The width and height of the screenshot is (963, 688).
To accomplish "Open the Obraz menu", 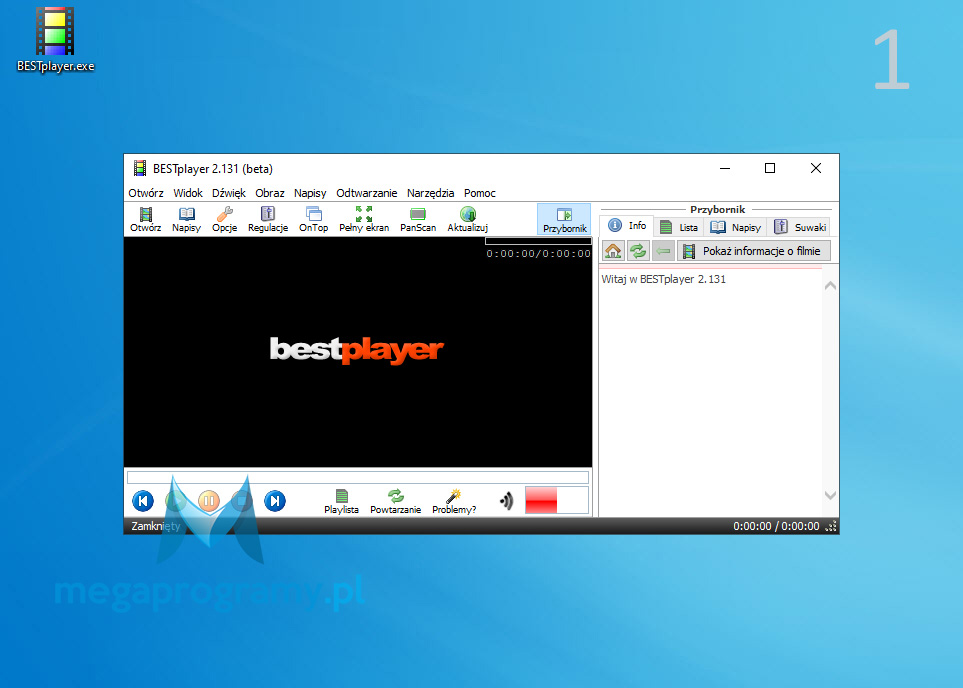I will [270, 193].
